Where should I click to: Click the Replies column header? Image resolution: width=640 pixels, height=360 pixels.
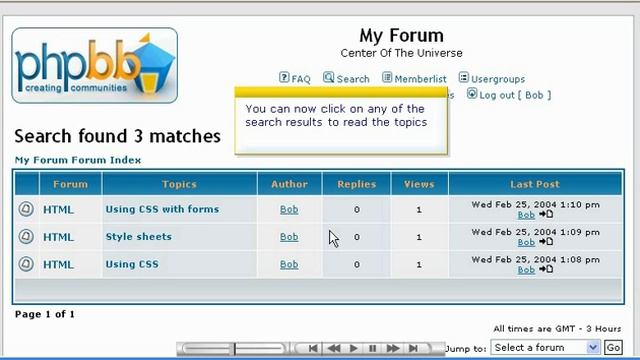356,184
